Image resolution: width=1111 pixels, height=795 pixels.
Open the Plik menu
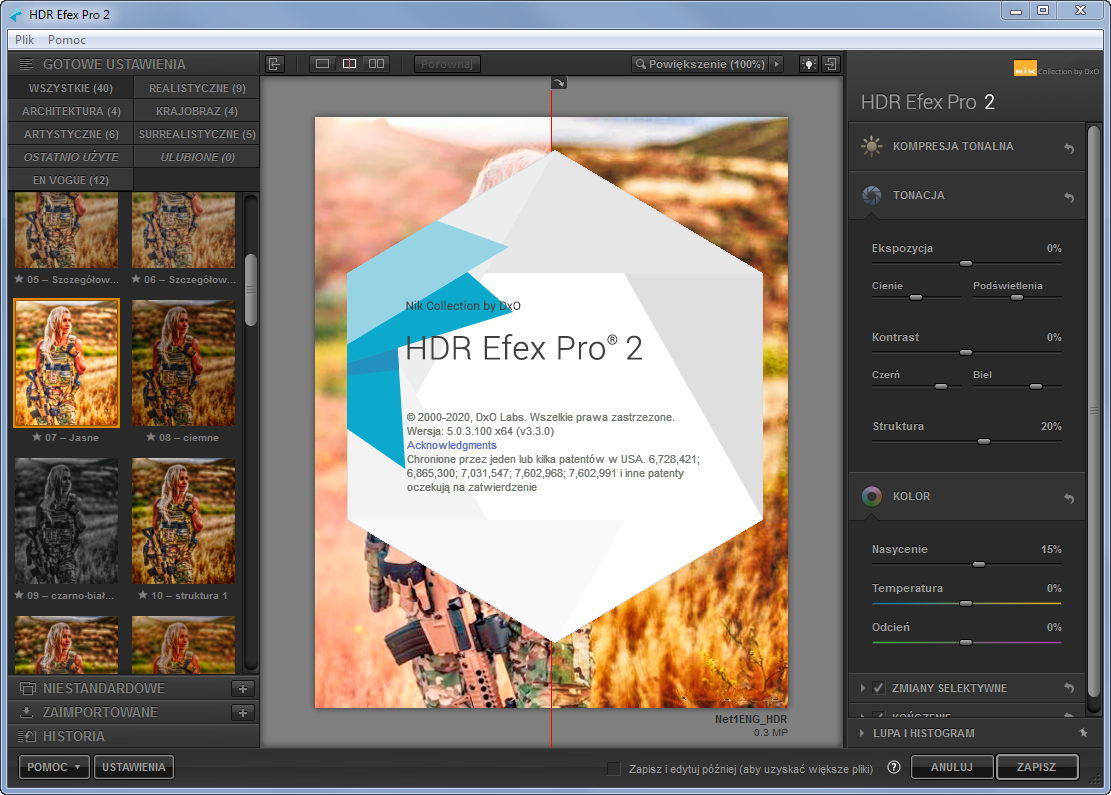point(24,40)
